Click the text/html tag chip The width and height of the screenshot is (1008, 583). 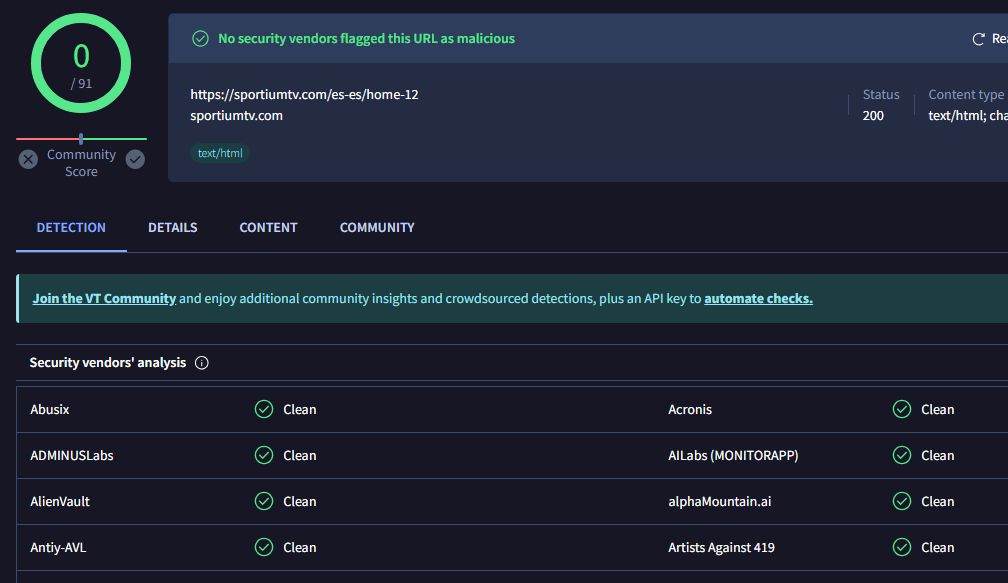(220, 154)
